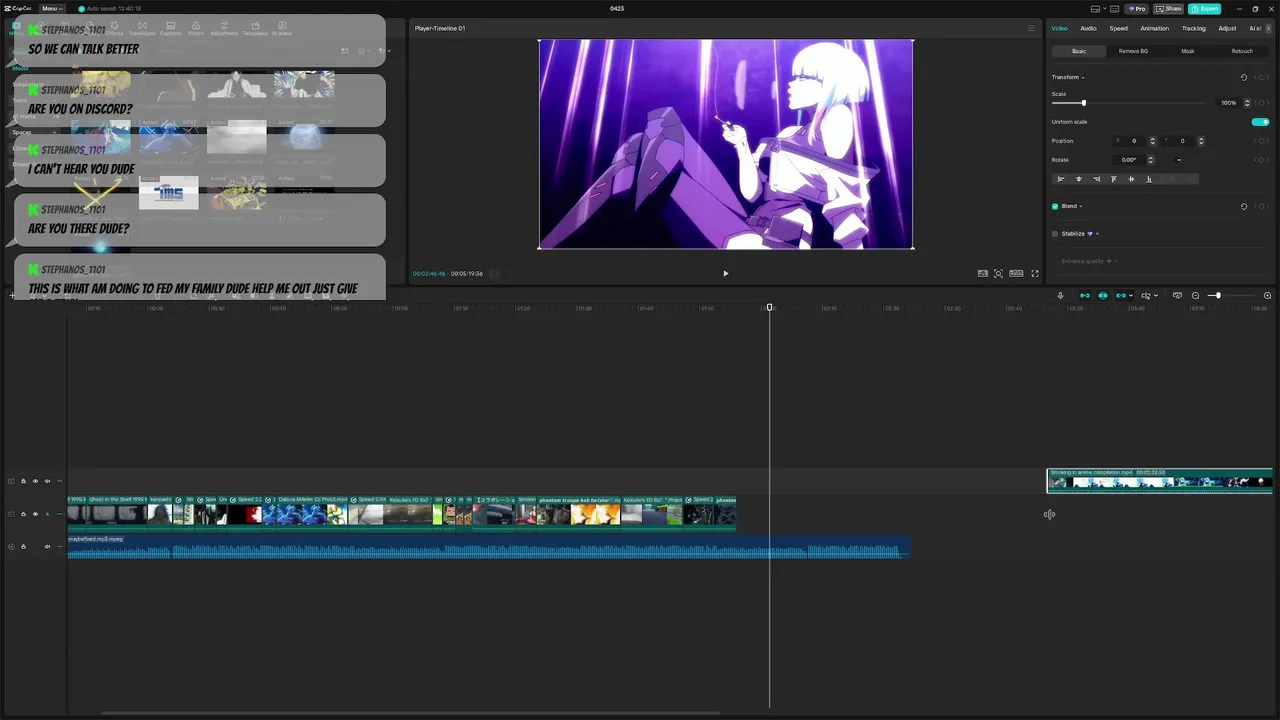Open the Adjust tab
This screenshot has height=720, width=1280.
(1227, 28)
